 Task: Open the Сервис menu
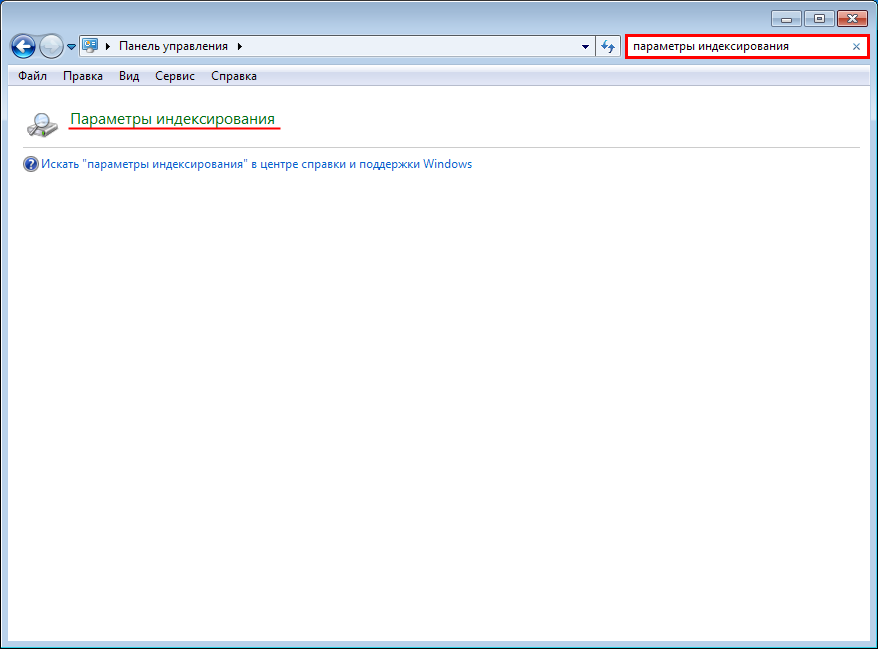tap(175, 76)
